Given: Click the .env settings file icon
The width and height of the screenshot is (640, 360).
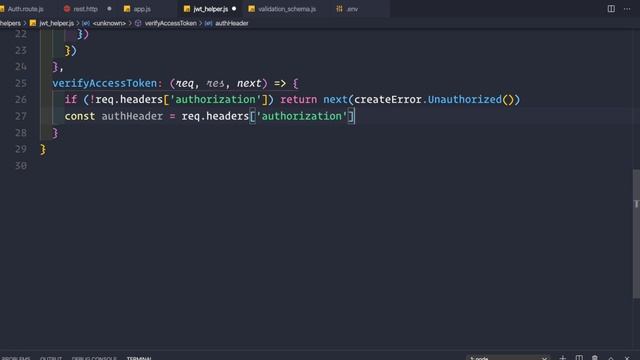Looking at the screenshot, I should point(339,9).
